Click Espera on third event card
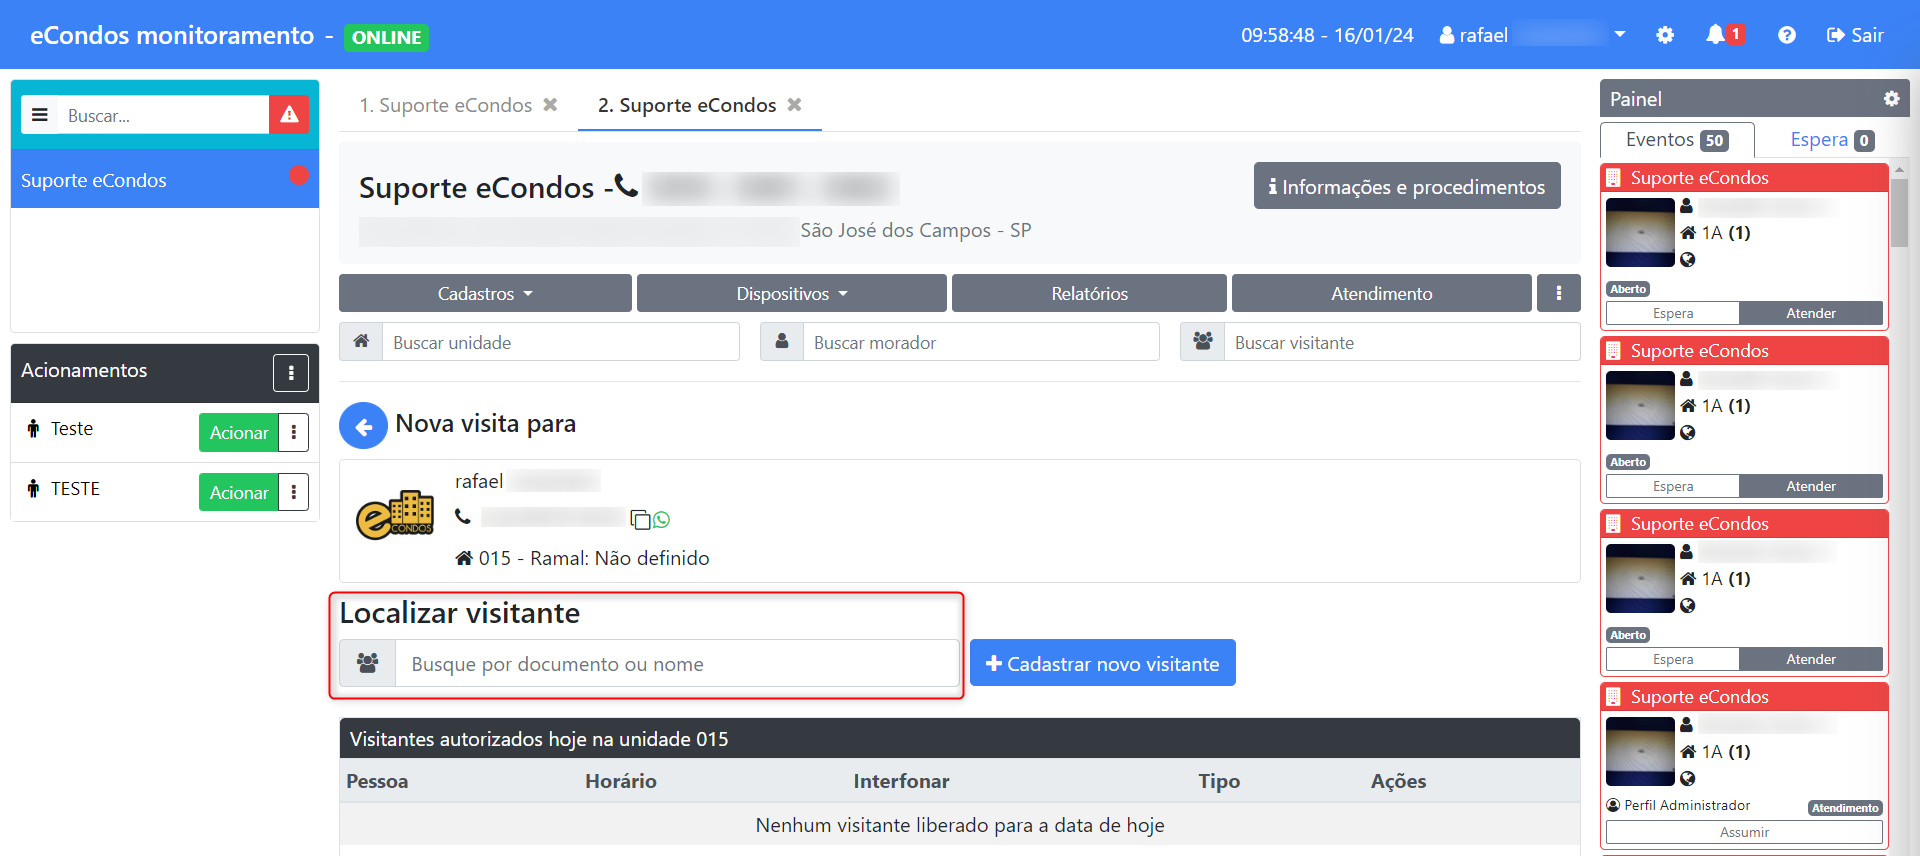The image size is (1920, 856). pyautogui.click(x=1673, y=659)
